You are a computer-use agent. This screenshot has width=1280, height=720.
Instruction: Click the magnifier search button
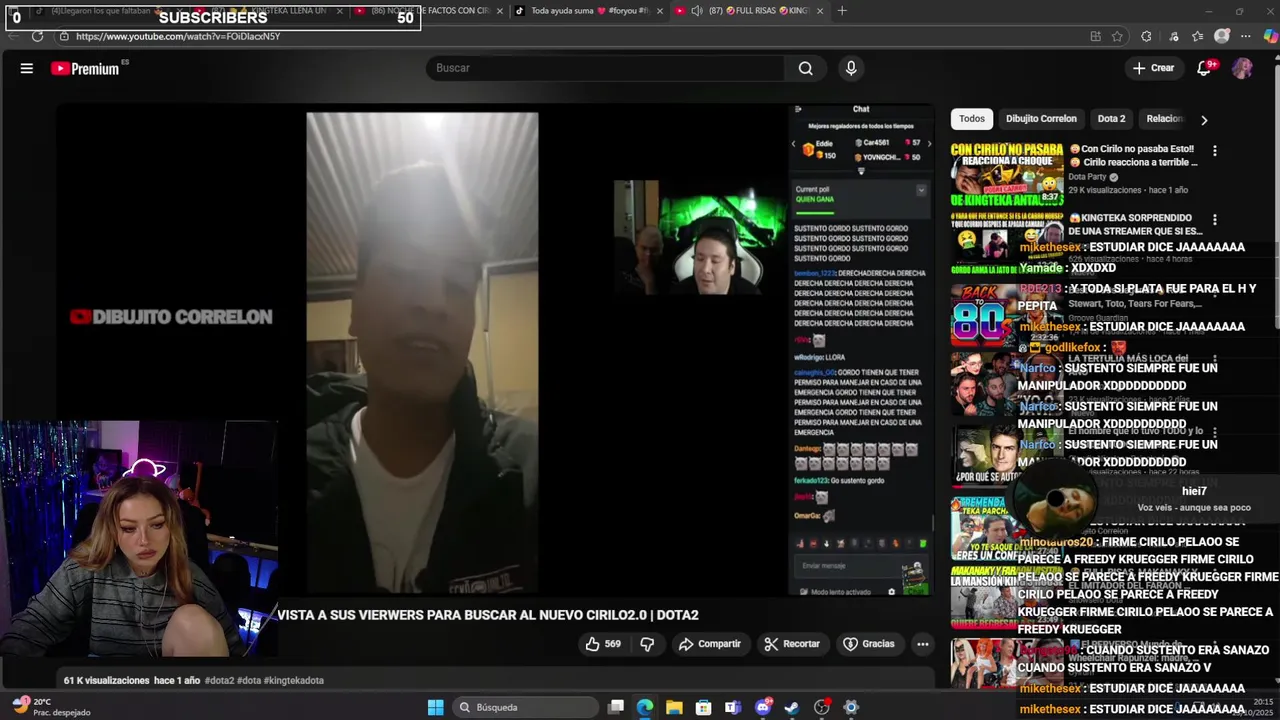[805, 68]
